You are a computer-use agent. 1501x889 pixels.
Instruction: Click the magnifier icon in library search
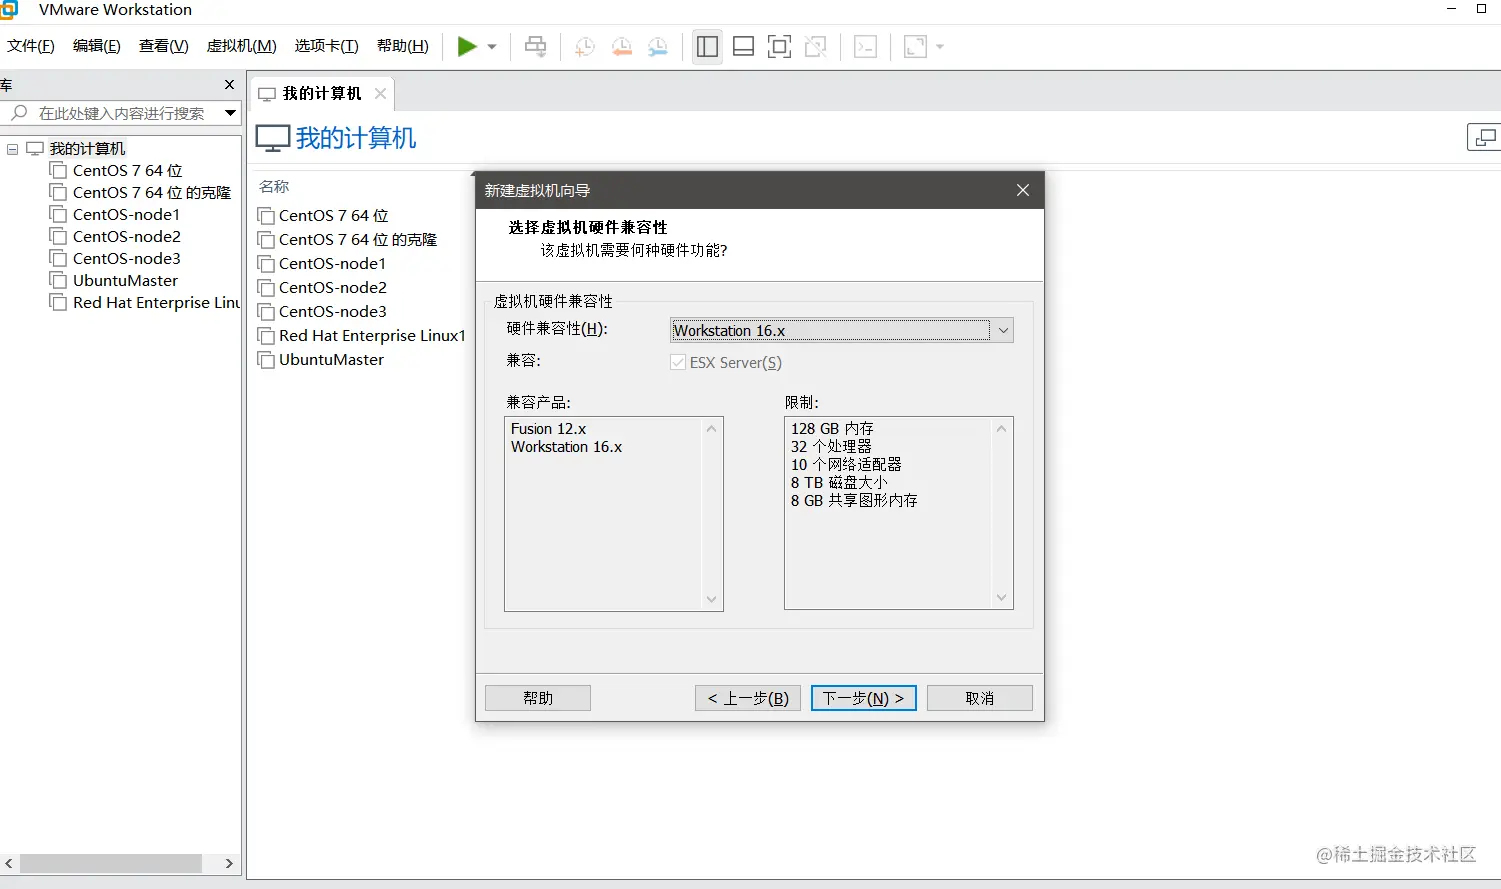click(19, 113)
